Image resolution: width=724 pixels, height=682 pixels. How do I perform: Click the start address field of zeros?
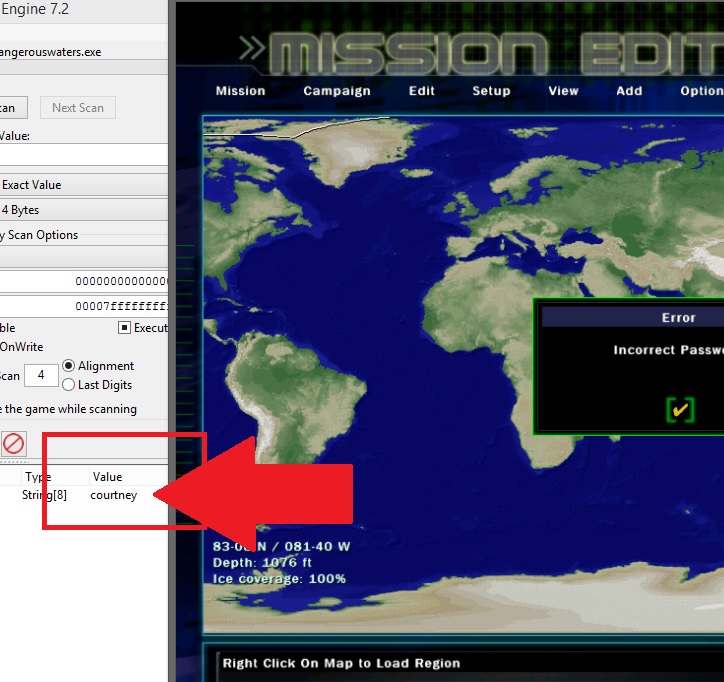tap(84, 281)
